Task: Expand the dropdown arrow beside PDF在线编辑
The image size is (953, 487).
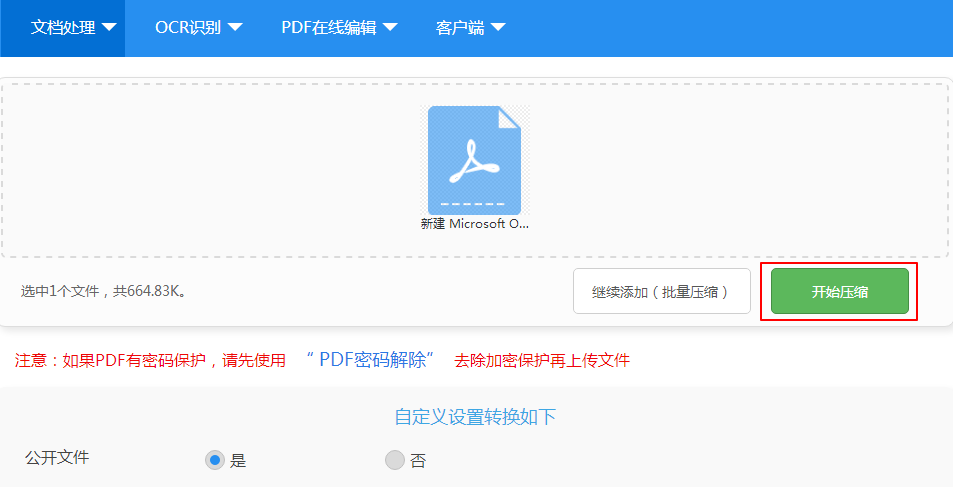Action: [390, 28]
